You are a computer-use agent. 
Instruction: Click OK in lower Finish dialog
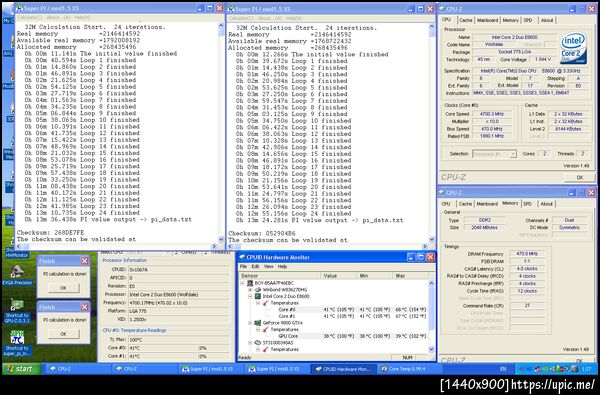(x=64, y=334)
